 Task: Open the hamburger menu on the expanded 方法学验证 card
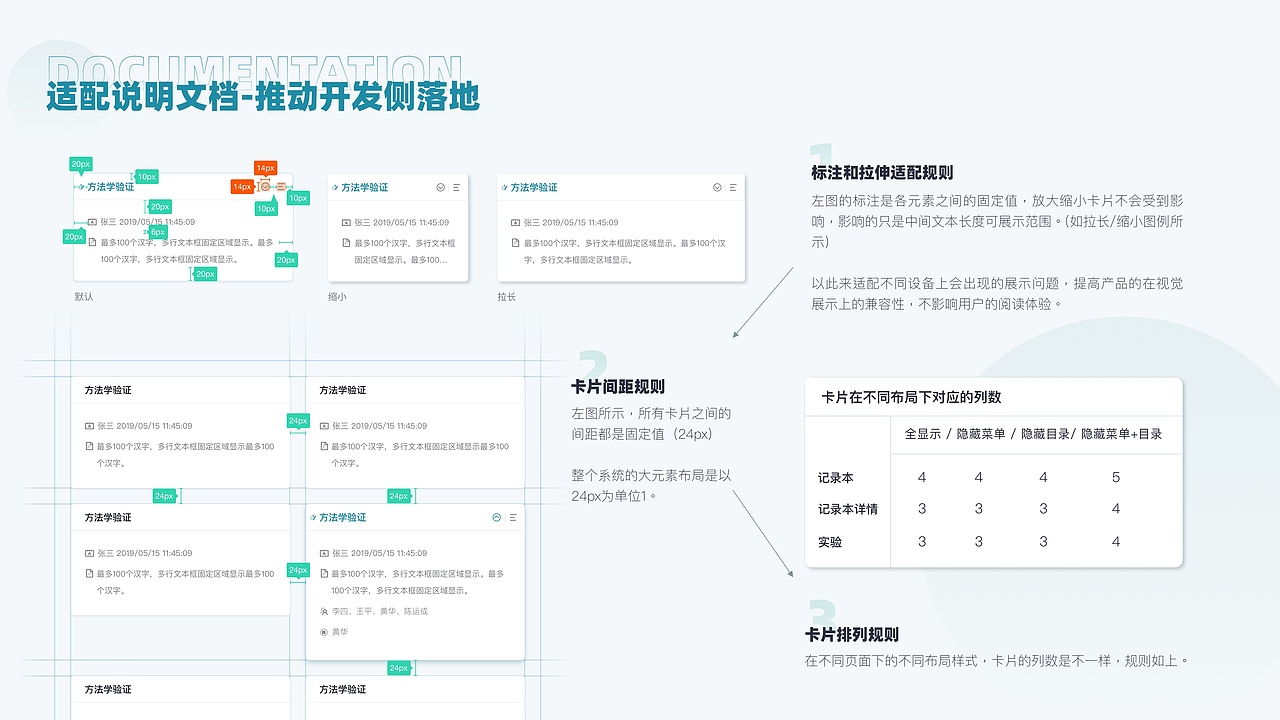(513, 518)
